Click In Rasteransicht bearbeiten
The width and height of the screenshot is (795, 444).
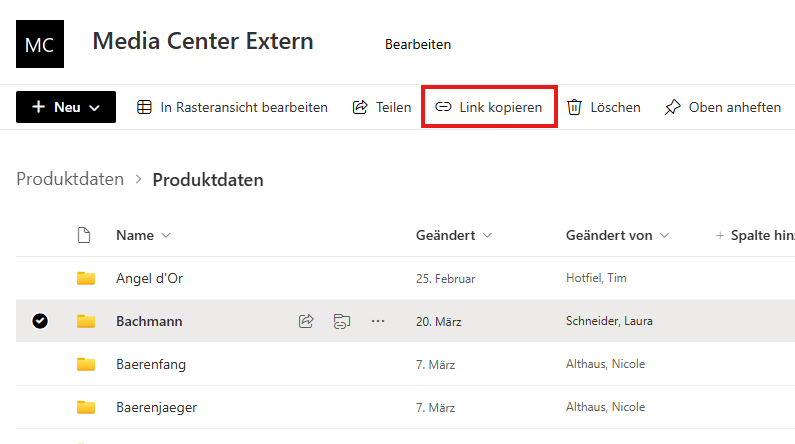pyautogui.click(x=232, y=107)
